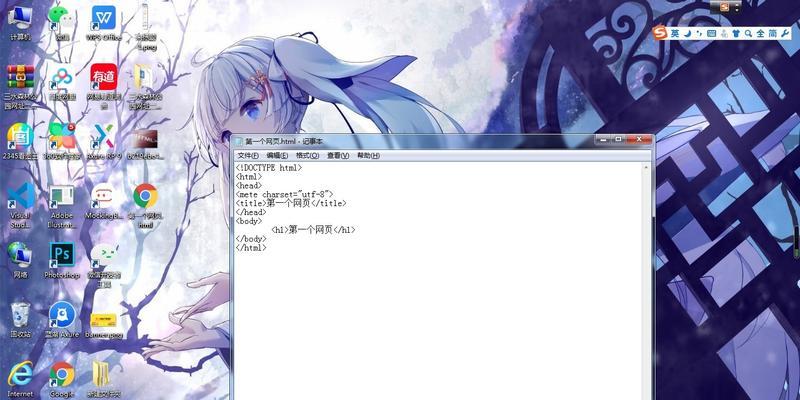Select the 第一个网页.html Chrome file icon
Viewport: 800px width, 400px height.
[x=145, y=206]
